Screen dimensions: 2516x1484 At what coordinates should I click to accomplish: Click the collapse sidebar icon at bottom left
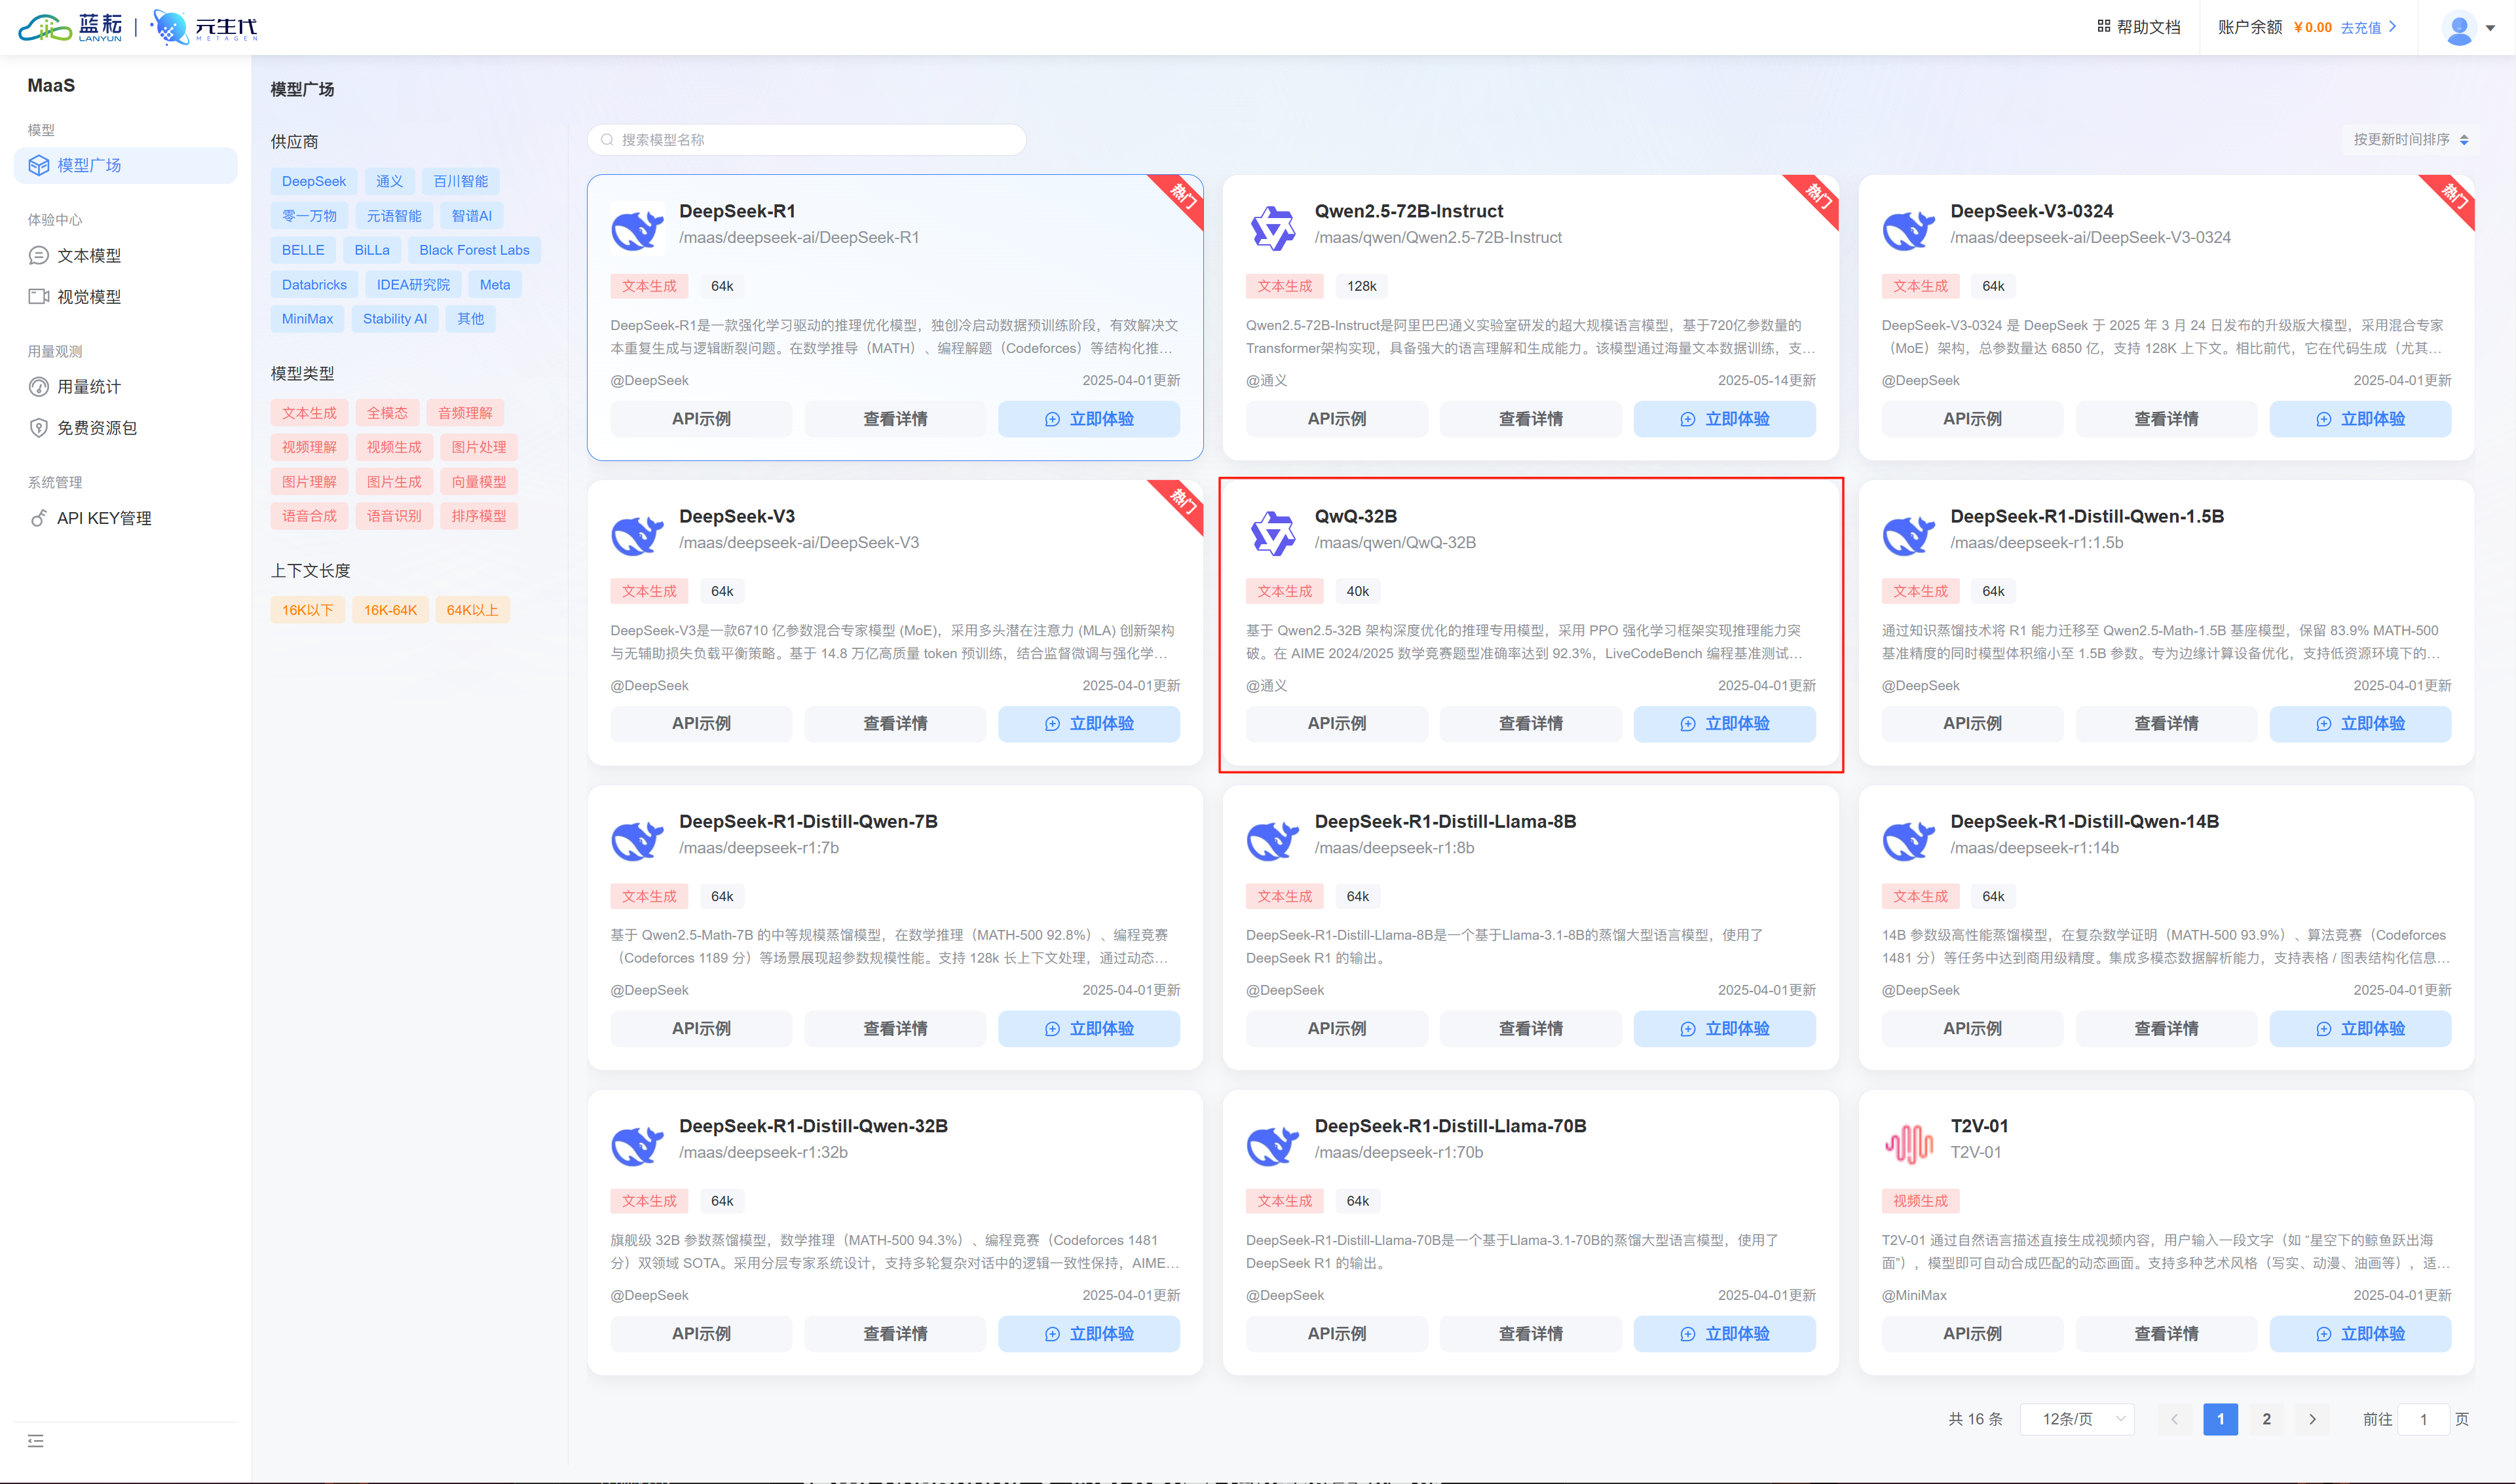[x=36, y=1441]
